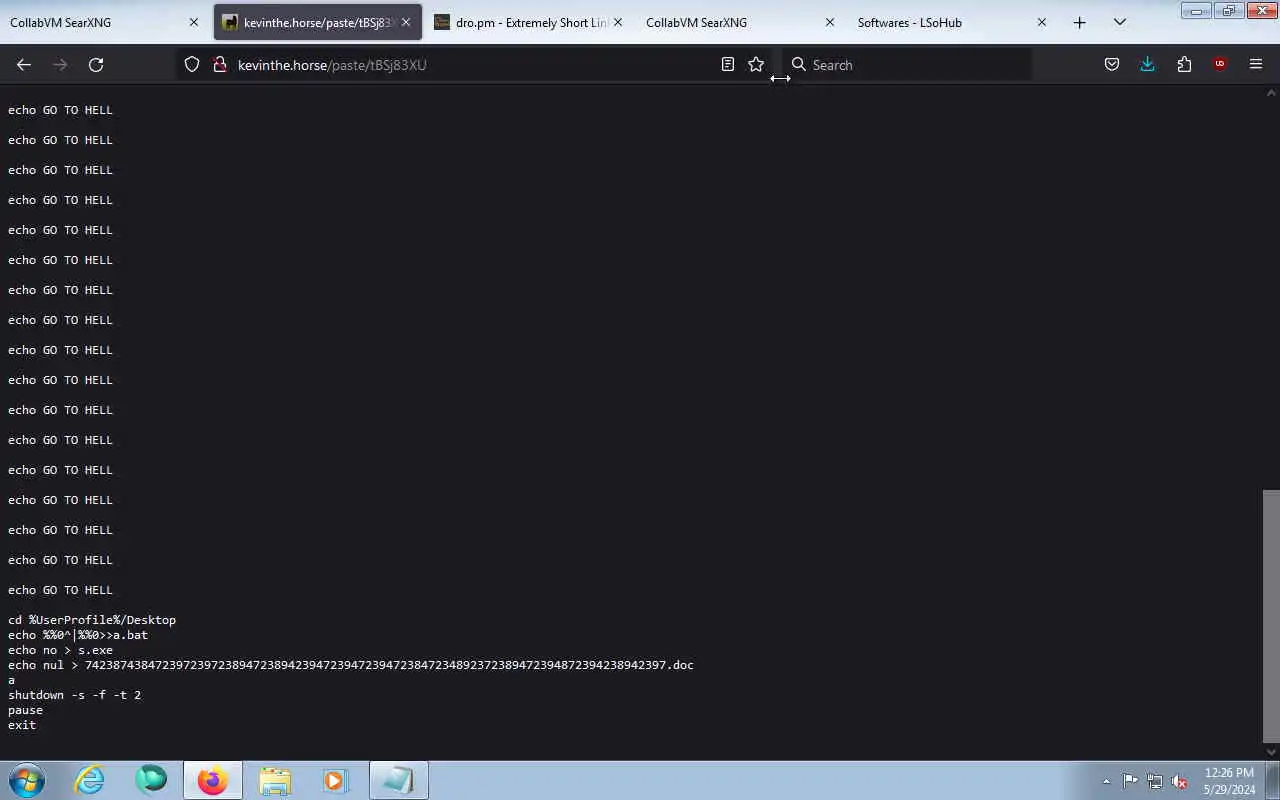
Task: Click the 'exit' line in paste
Action: coord(22,725)
